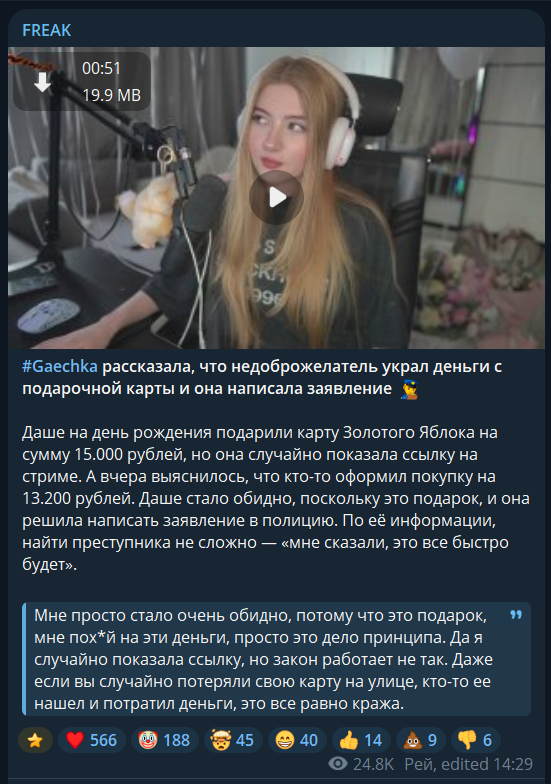Click the views eye icon
Image resolution: width=551 pixels, height=784 pixels.
pos(338,764)
